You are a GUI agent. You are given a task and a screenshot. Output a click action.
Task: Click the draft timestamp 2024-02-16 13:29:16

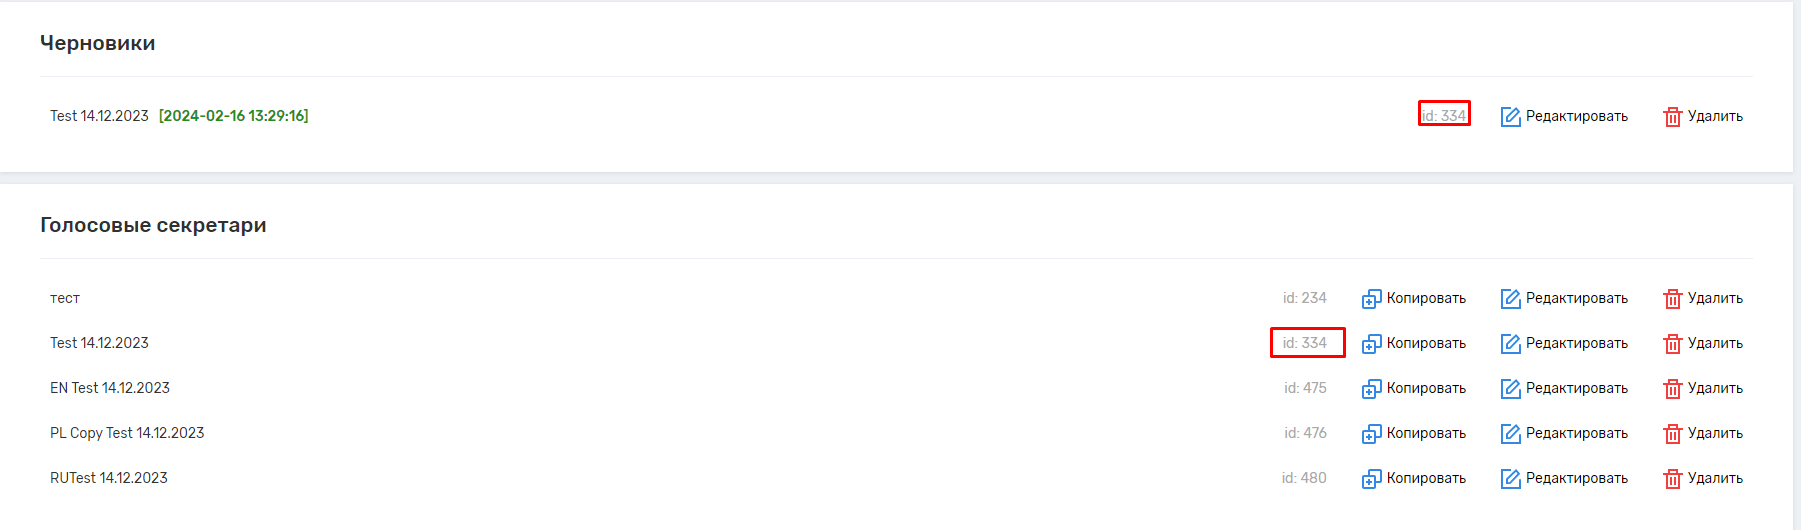(234, 116)
